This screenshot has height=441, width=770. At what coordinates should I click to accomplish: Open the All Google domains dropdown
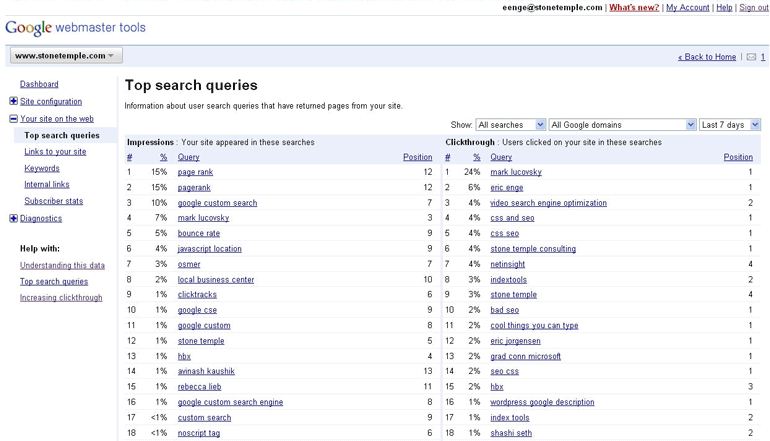[x=622, y=125]
